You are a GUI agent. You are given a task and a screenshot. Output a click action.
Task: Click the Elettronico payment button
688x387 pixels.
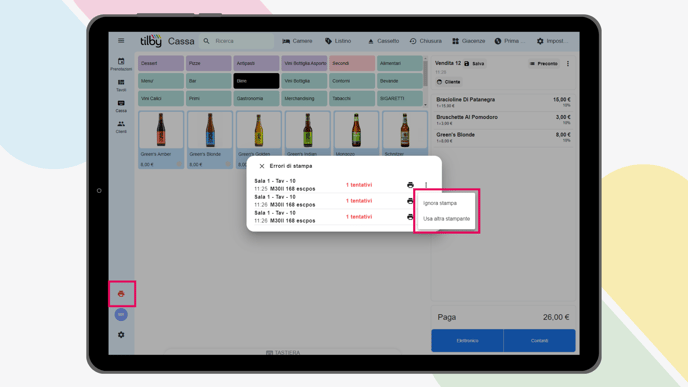[x=467, y=340]
